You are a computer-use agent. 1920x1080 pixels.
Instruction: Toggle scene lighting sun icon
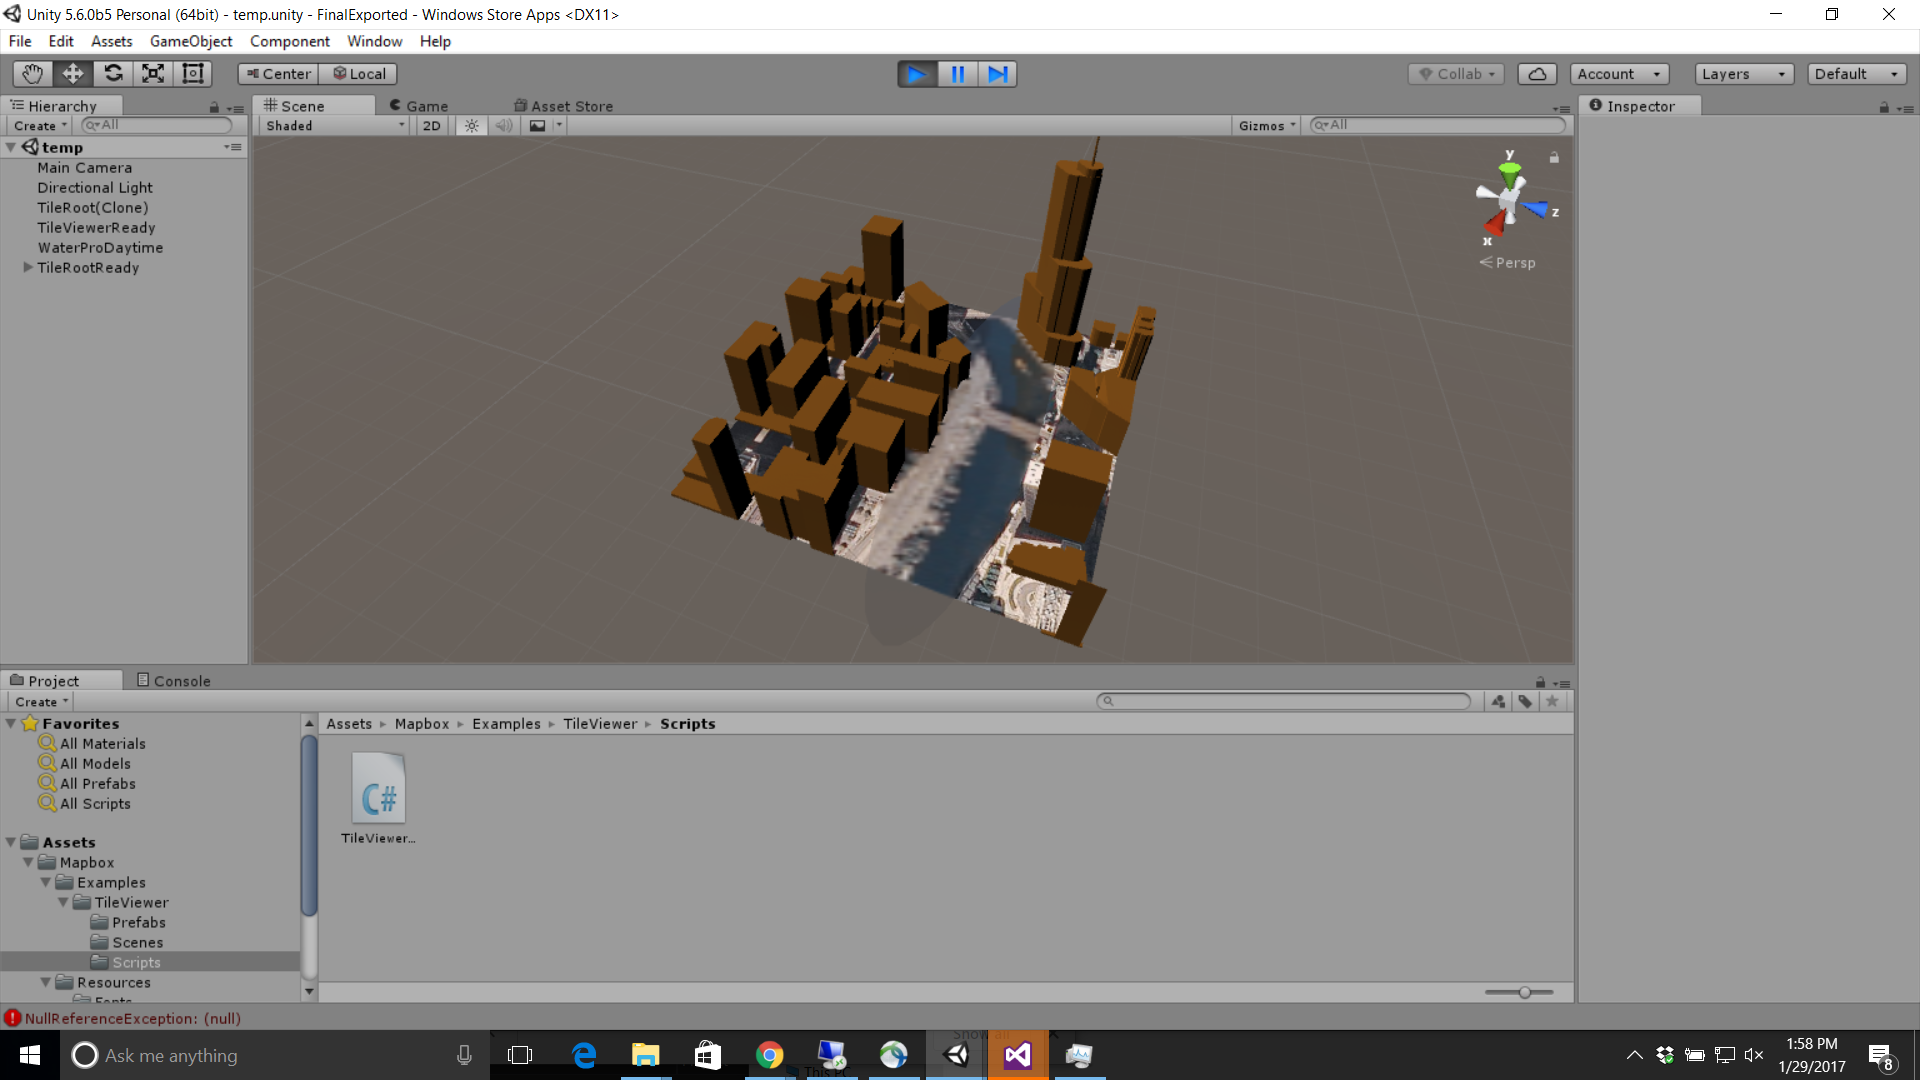pyautogui.click(x=472, y=125)
